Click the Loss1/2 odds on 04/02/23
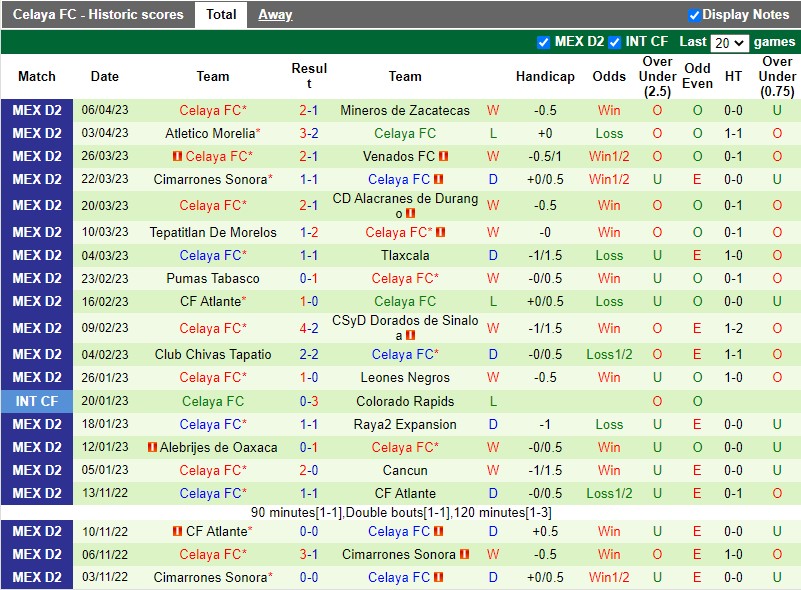The height and width of the screenshot is (590, 801). [x=609, y=355]
